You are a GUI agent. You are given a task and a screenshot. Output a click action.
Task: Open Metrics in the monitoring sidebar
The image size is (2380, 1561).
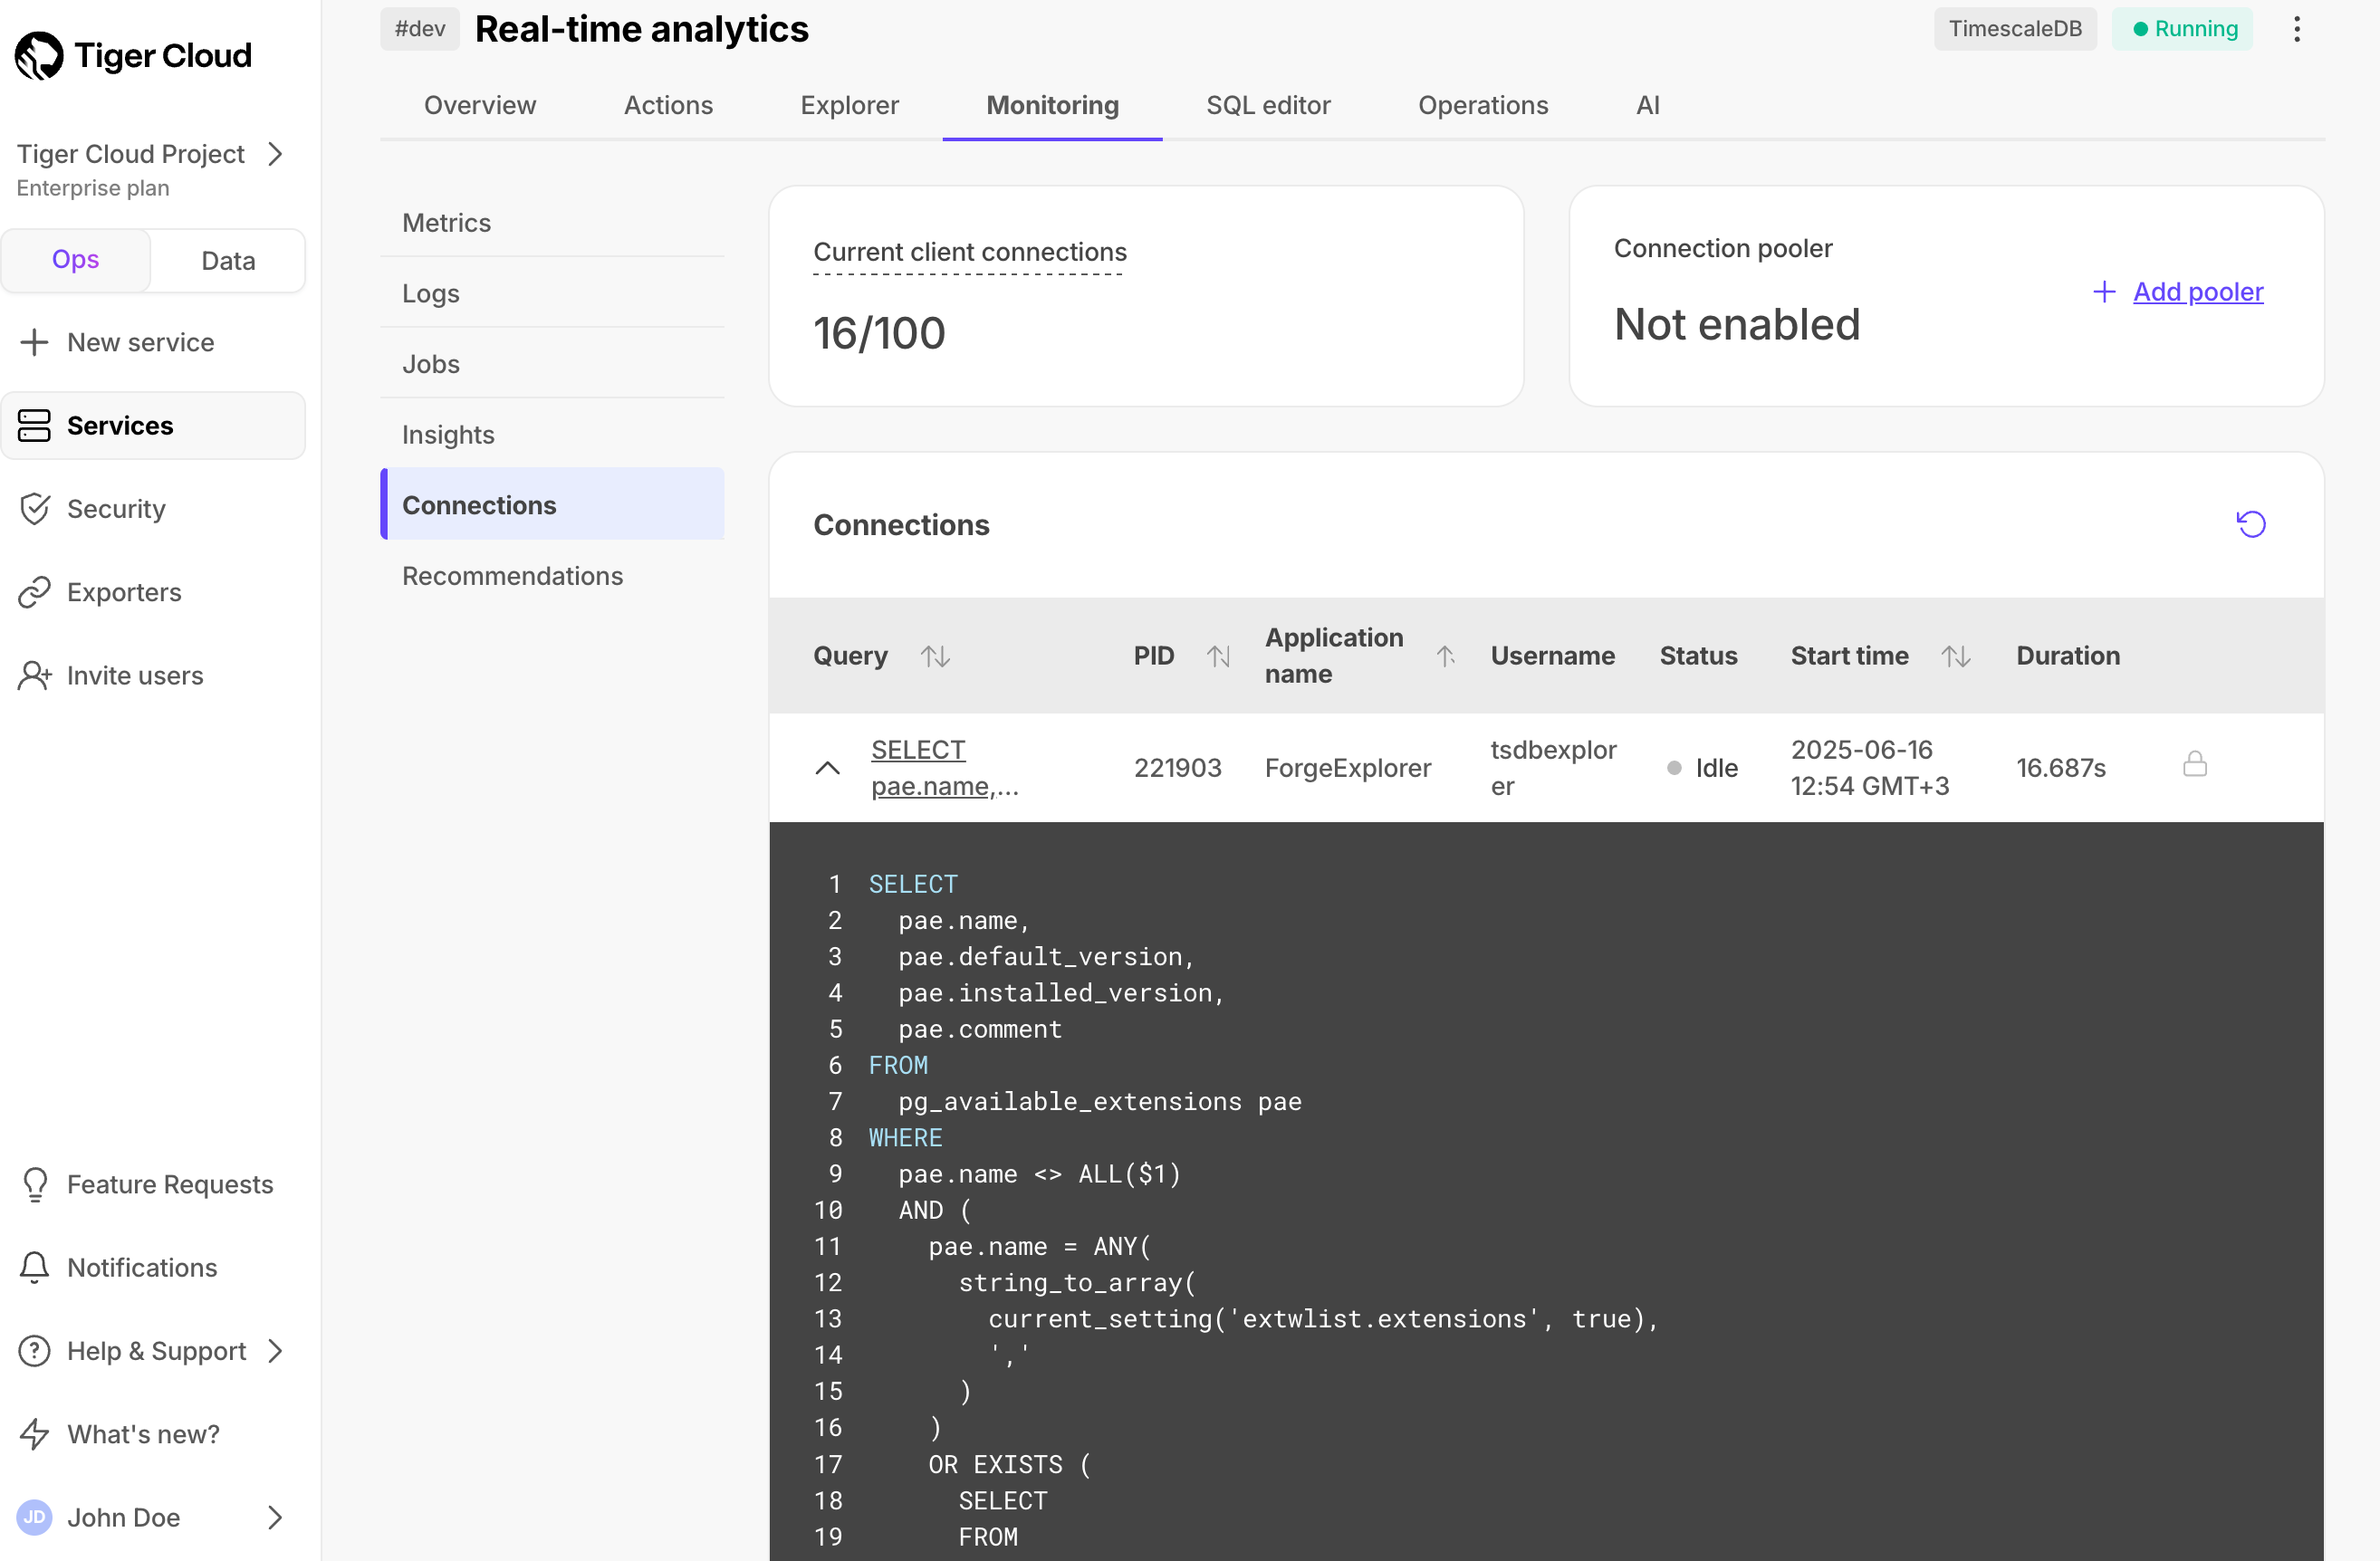tap(552, 222)
